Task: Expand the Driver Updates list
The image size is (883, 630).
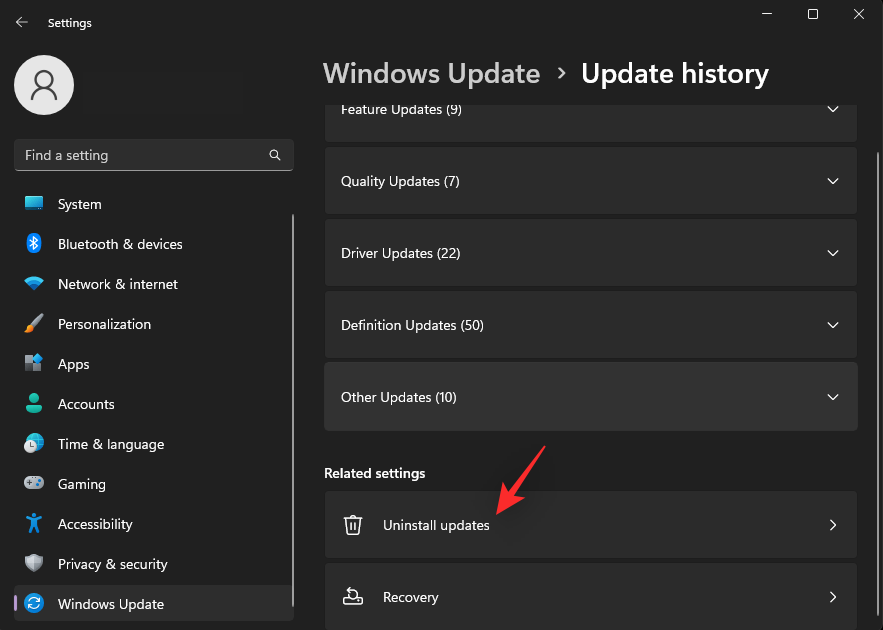Action: pyautogui.click(x=833, y=253)
